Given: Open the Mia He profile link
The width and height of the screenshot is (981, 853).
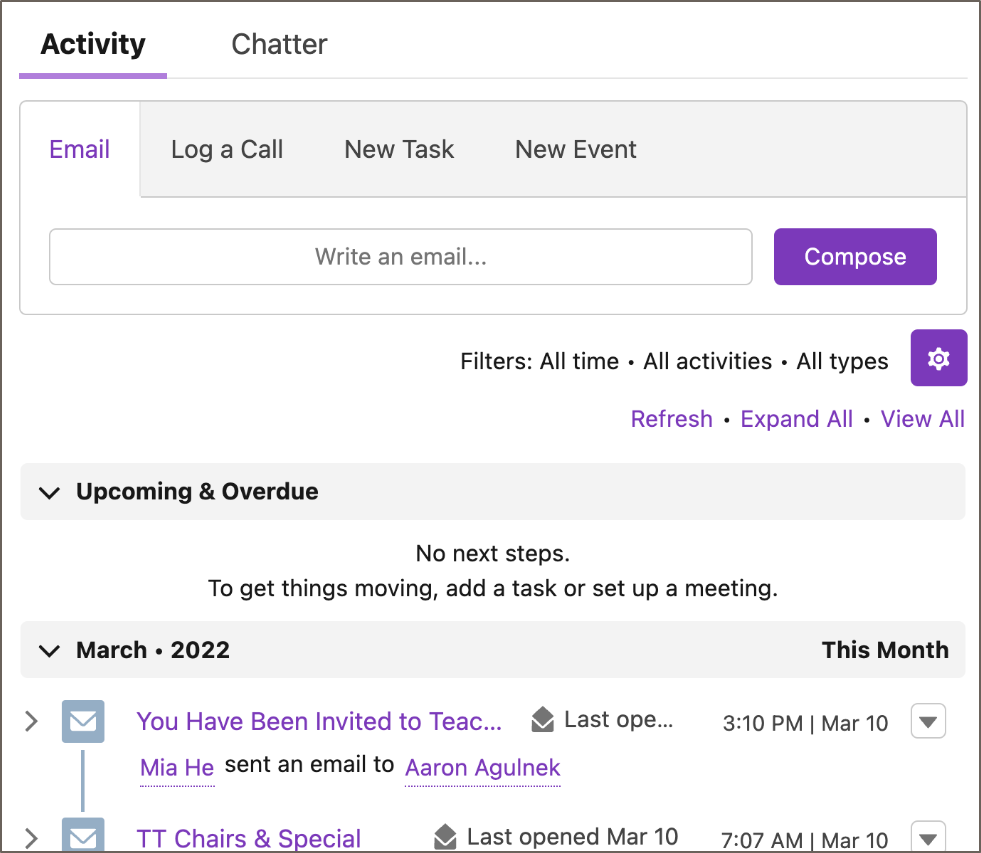Looking at the screenshot, I should pyautogui.click(x=177, y=767).
